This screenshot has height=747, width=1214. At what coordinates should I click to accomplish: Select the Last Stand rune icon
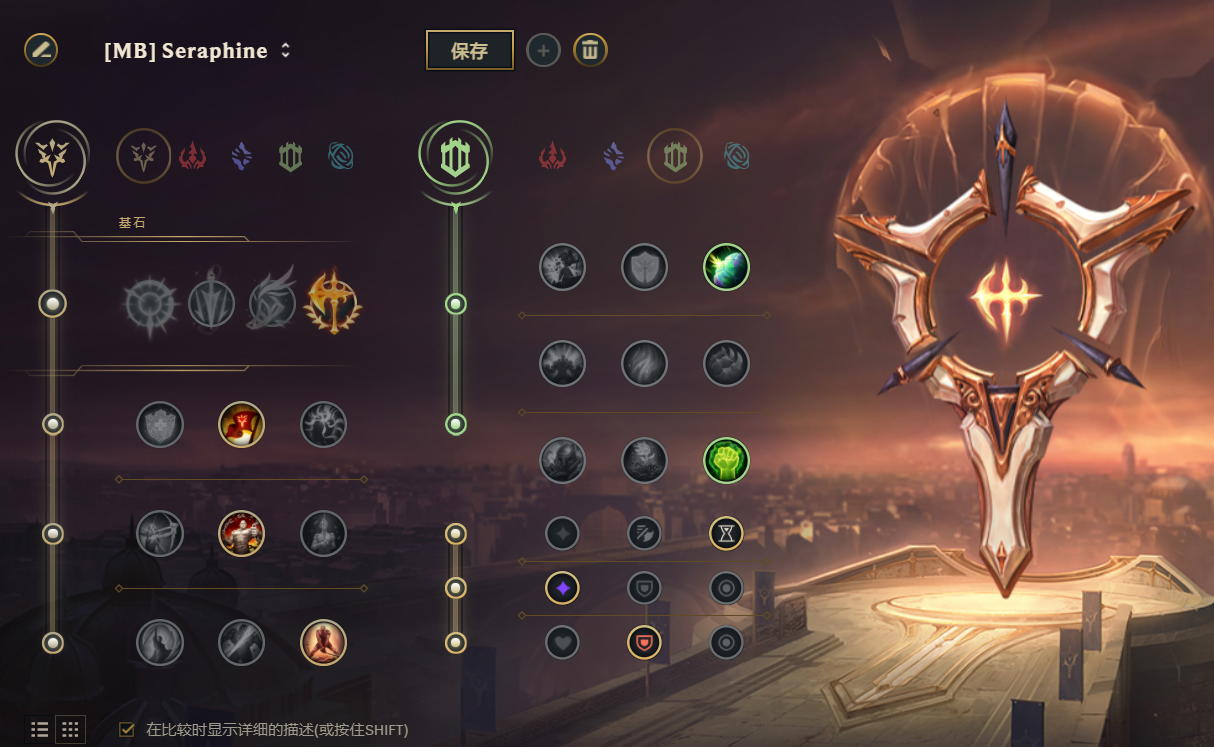(x=323, y=642)
